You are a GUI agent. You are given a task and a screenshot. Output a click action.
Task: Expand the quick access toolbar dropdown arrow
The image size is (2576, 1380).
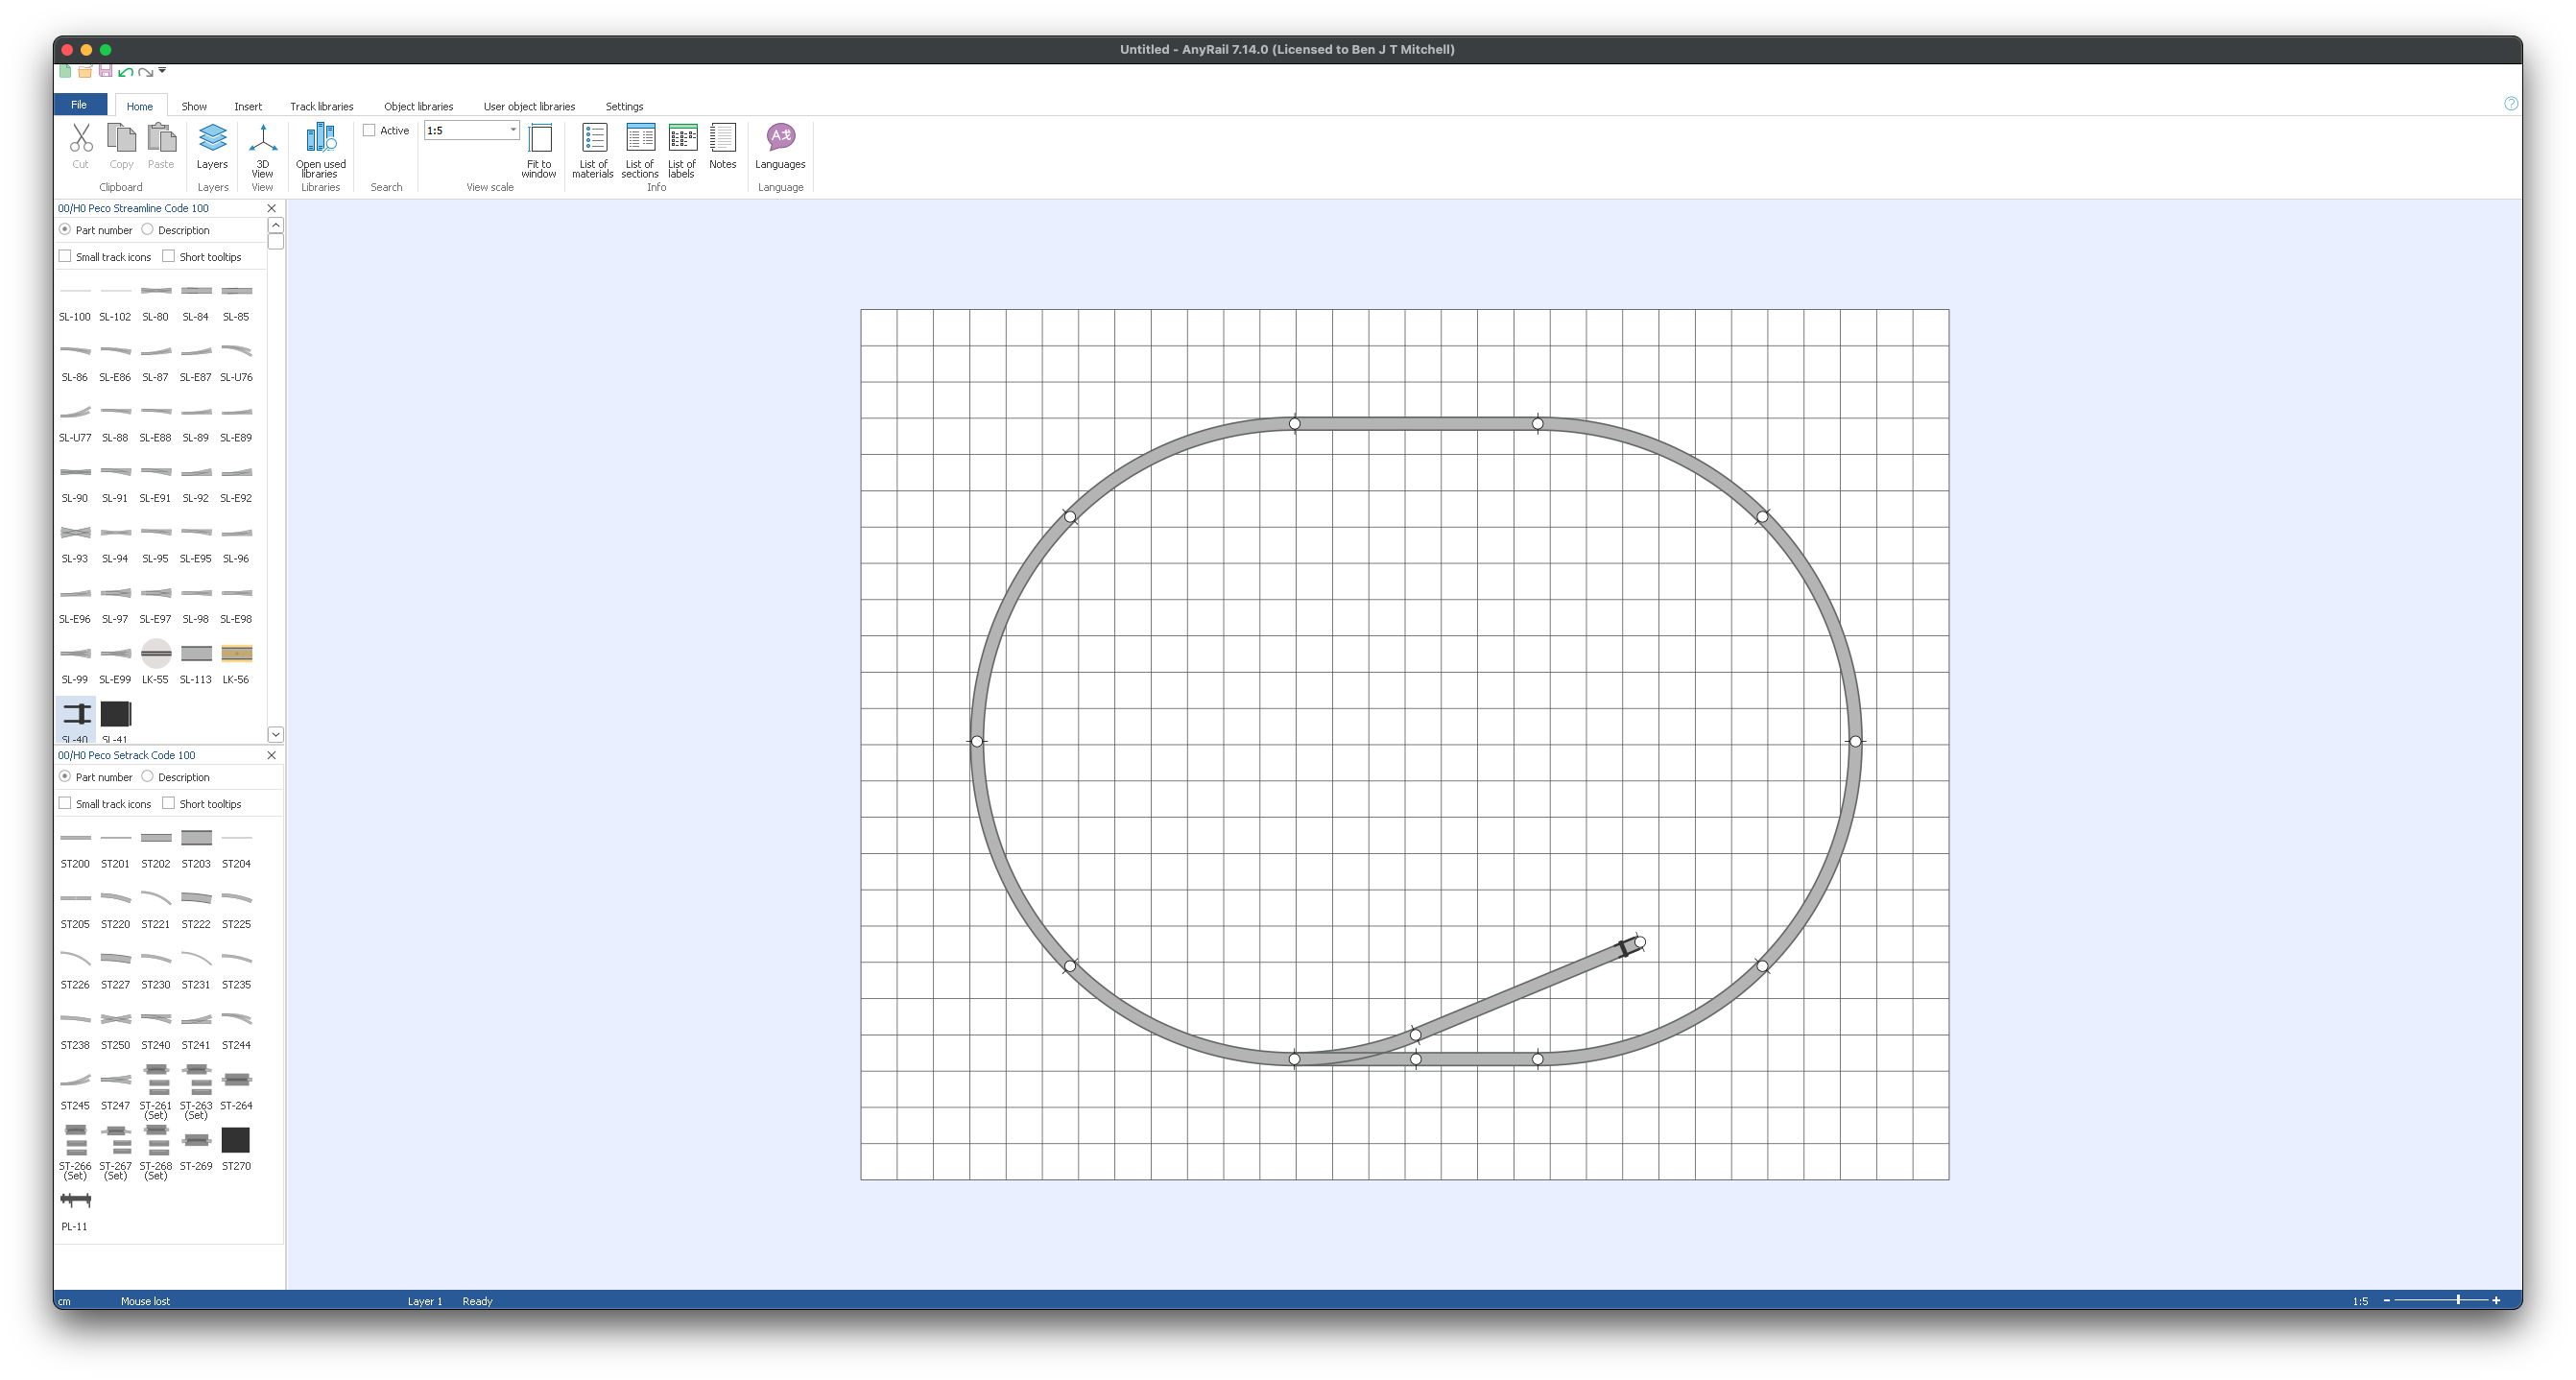162,71
